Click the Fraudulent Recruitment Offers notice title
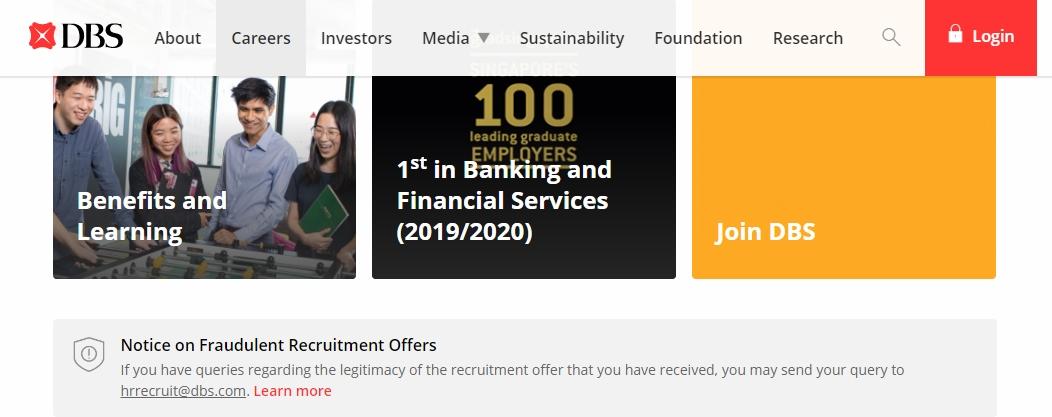This screenshot has width=1052, height=417. (x=279, y=345)
